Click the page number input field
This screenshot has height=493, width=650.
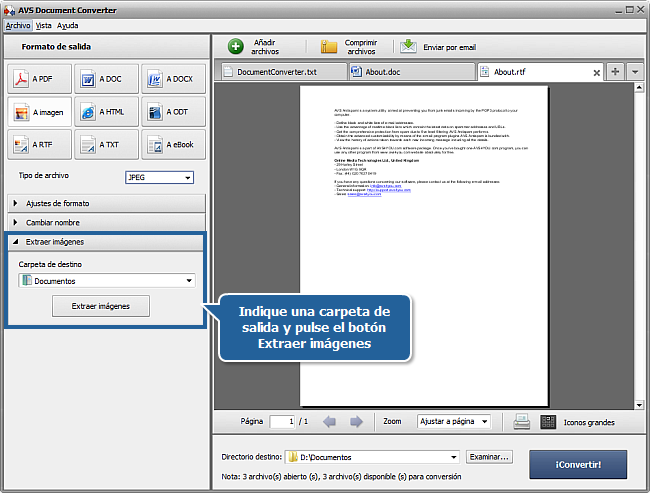(282, 422)
